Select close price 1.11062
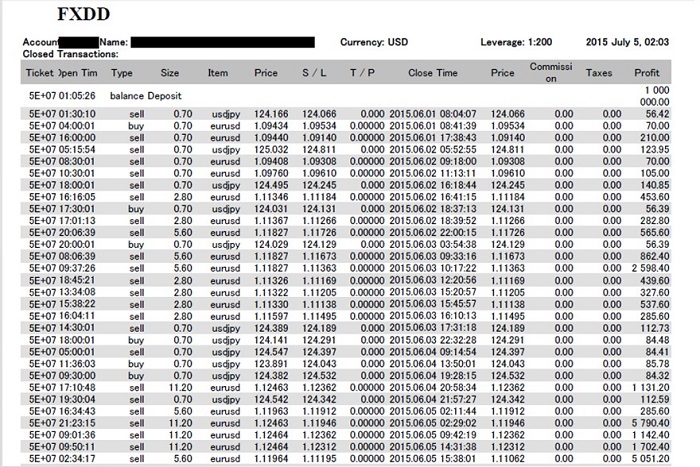The image size is (700, 467). [x=508, y=459]
